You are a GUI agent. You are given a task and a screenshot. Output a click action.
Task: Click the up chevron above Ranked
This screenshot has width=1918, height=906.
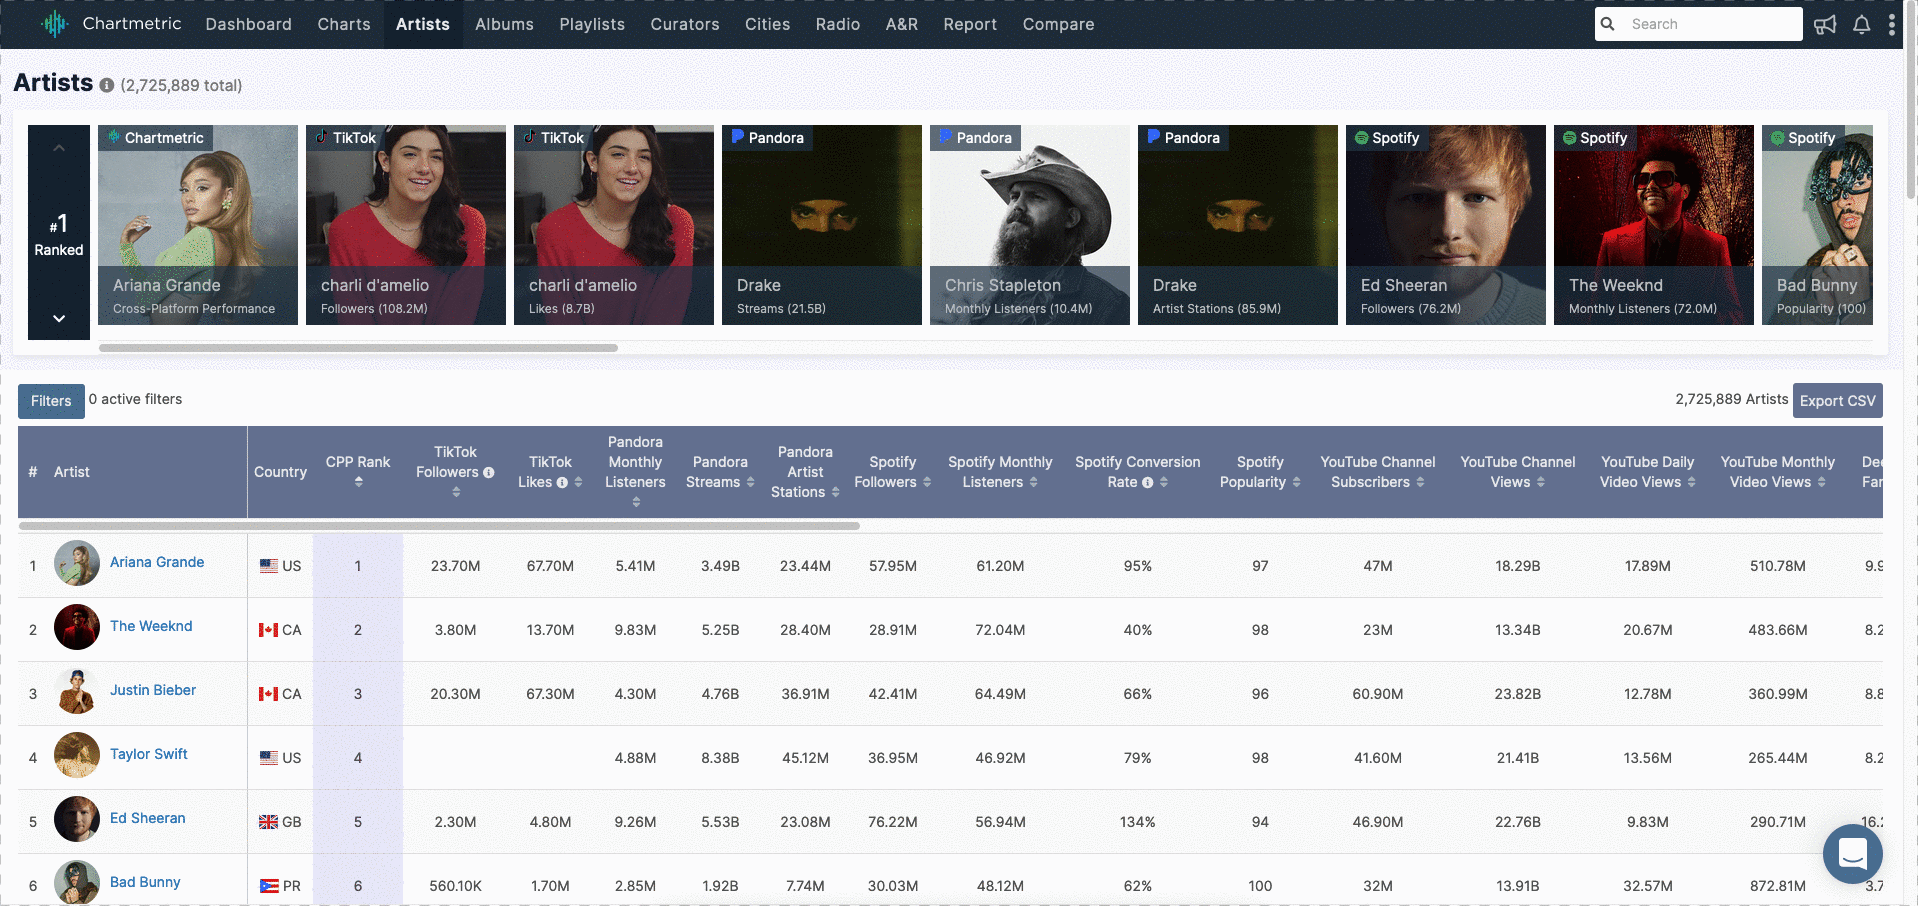[59, 148]
